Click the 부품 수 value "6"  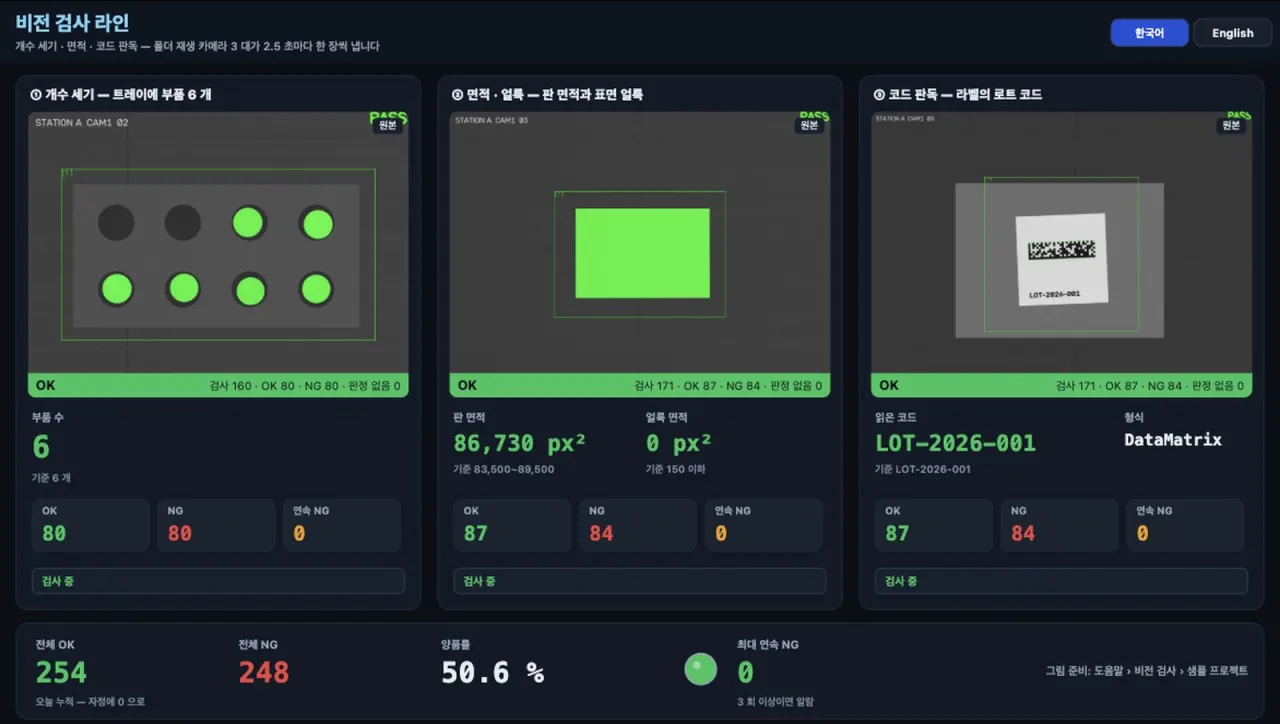pos(41,446)
